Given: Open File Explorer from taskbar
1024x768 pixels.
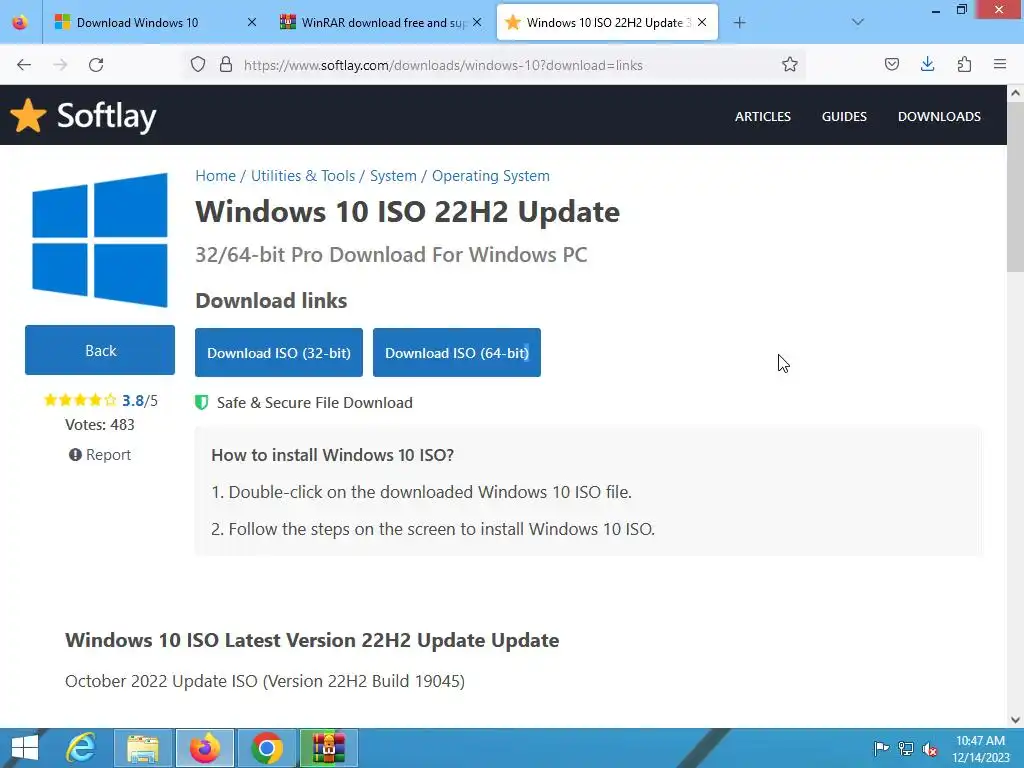Looking at the screenshot, I should pos(143,748).
